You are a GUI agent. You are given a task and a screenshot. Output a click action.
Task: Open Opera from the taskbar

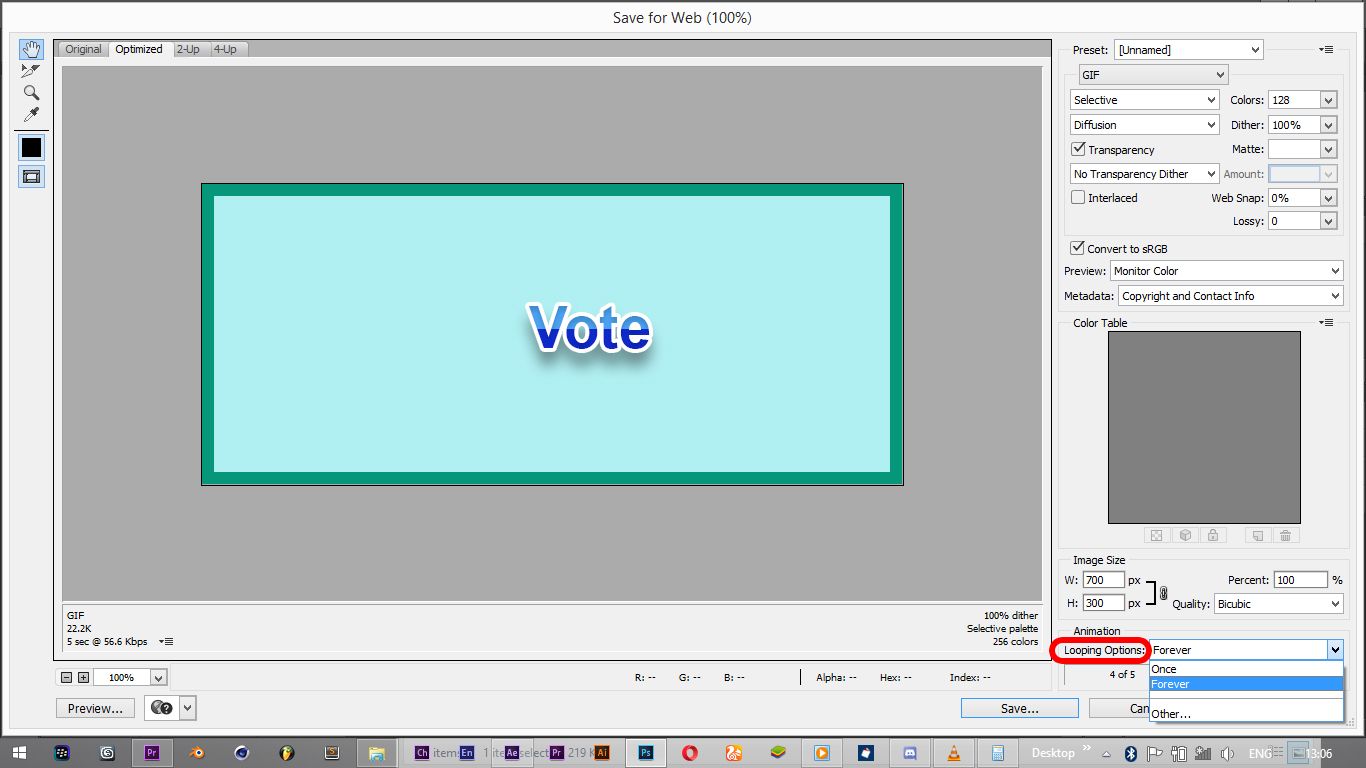(690, 753)
